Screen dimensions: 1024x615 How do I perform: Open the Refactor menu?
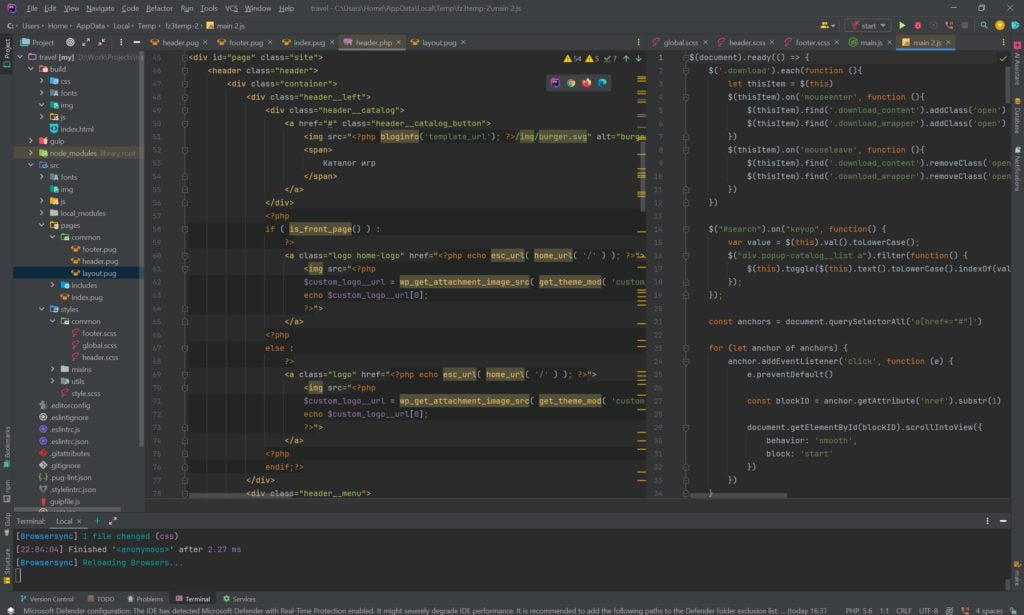coord(159,8)
